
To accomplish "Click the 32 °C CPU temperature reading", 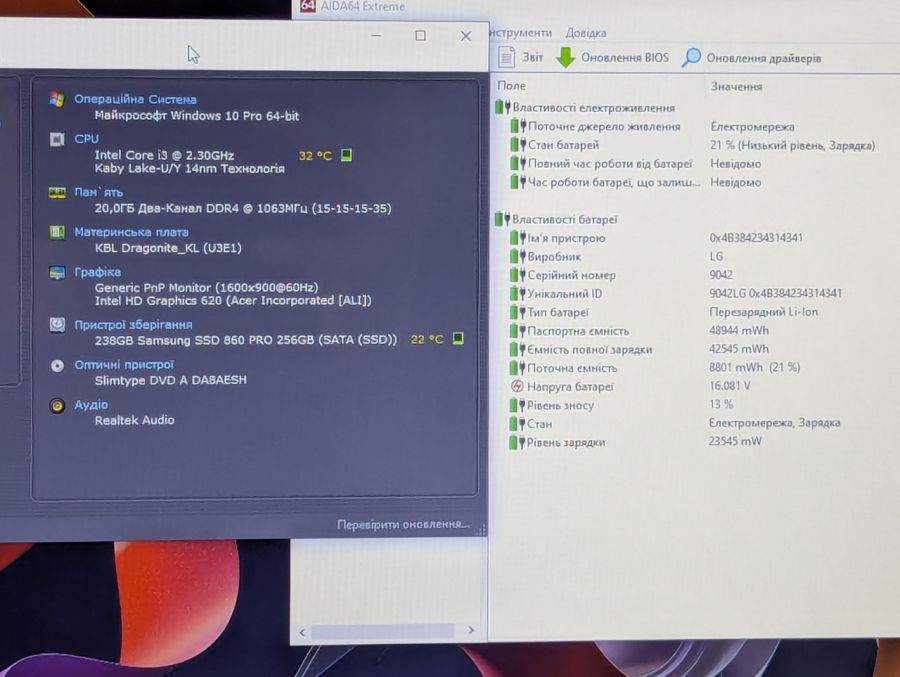I will (315, 156).
